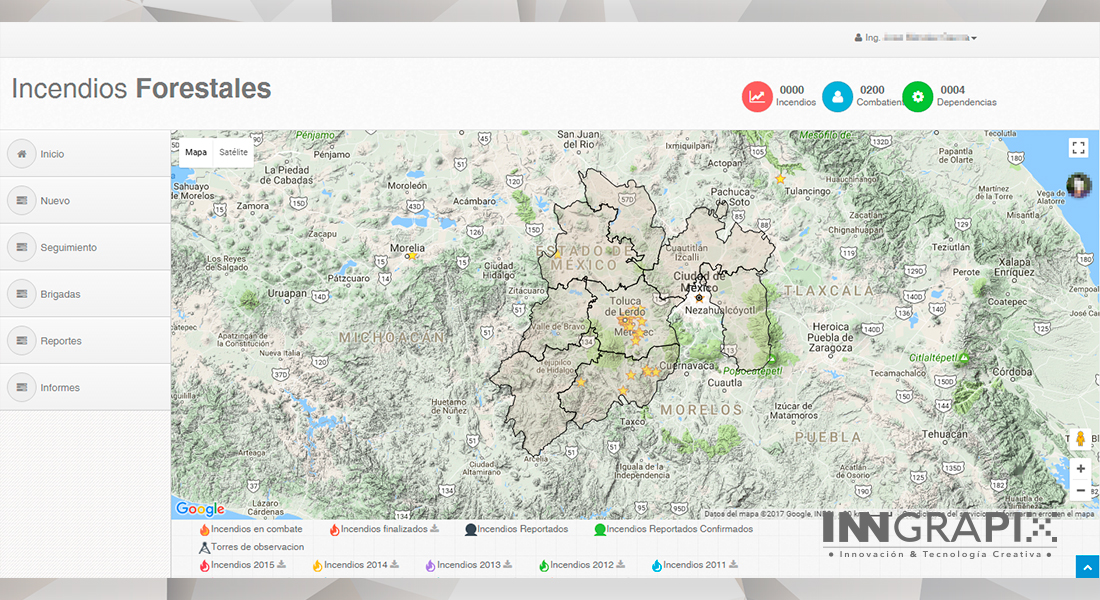Toggle fullscreen map view
This screenshot has height=600, width=1100.
(1078, 148)
